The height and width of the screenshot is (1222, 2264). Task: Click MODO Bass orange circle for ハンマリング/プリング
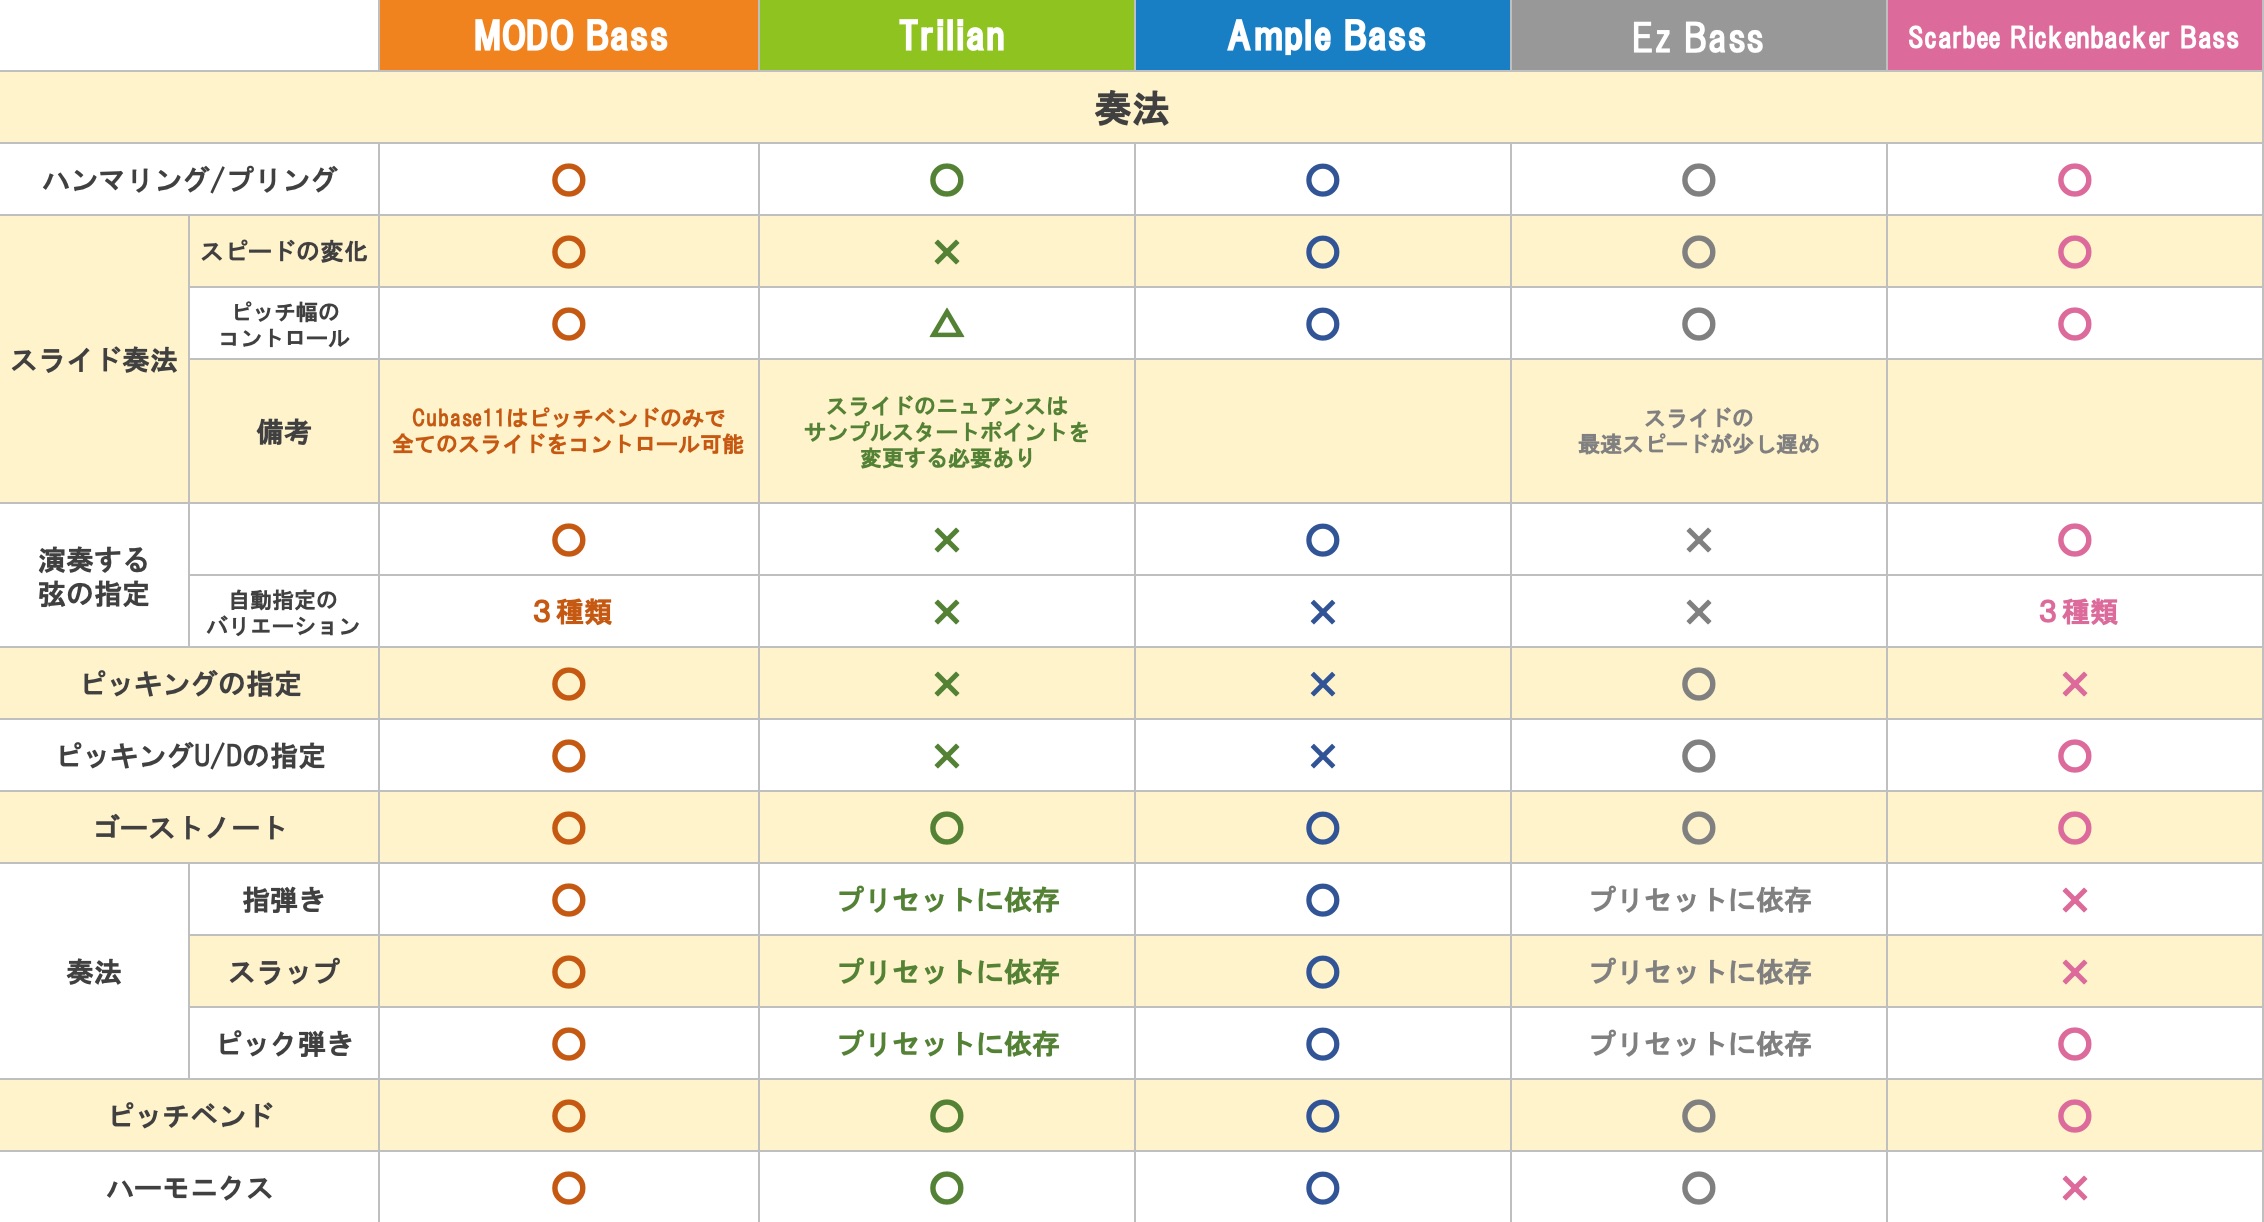pyautogui.click(x=569, y=180)
